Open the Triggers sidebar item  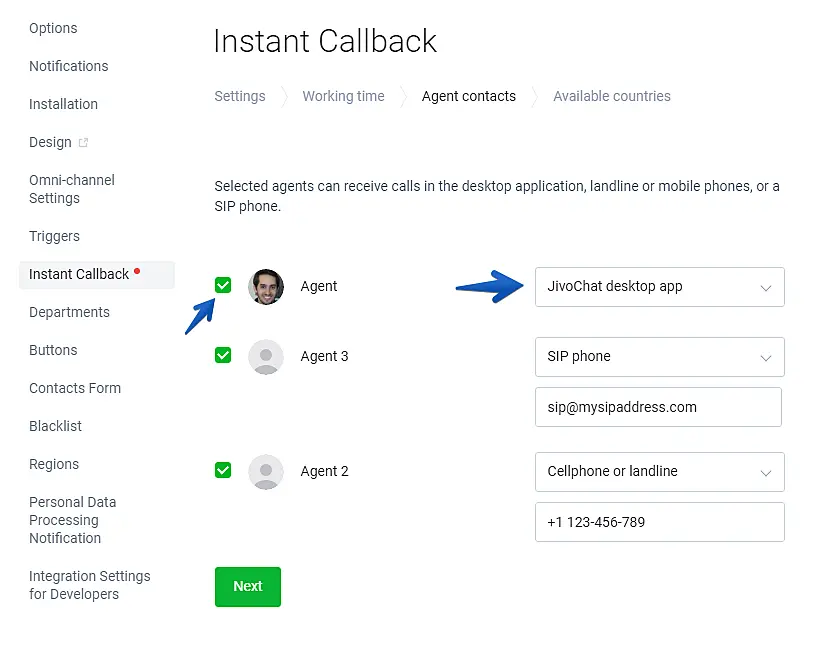coord(54,237)
